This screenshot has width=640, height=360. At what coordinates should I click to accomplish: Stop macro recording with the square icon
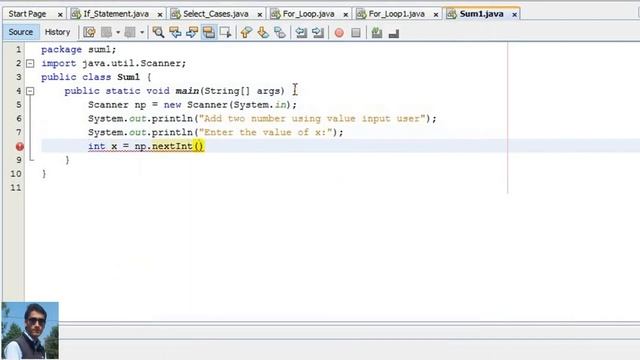click(356, 33)
